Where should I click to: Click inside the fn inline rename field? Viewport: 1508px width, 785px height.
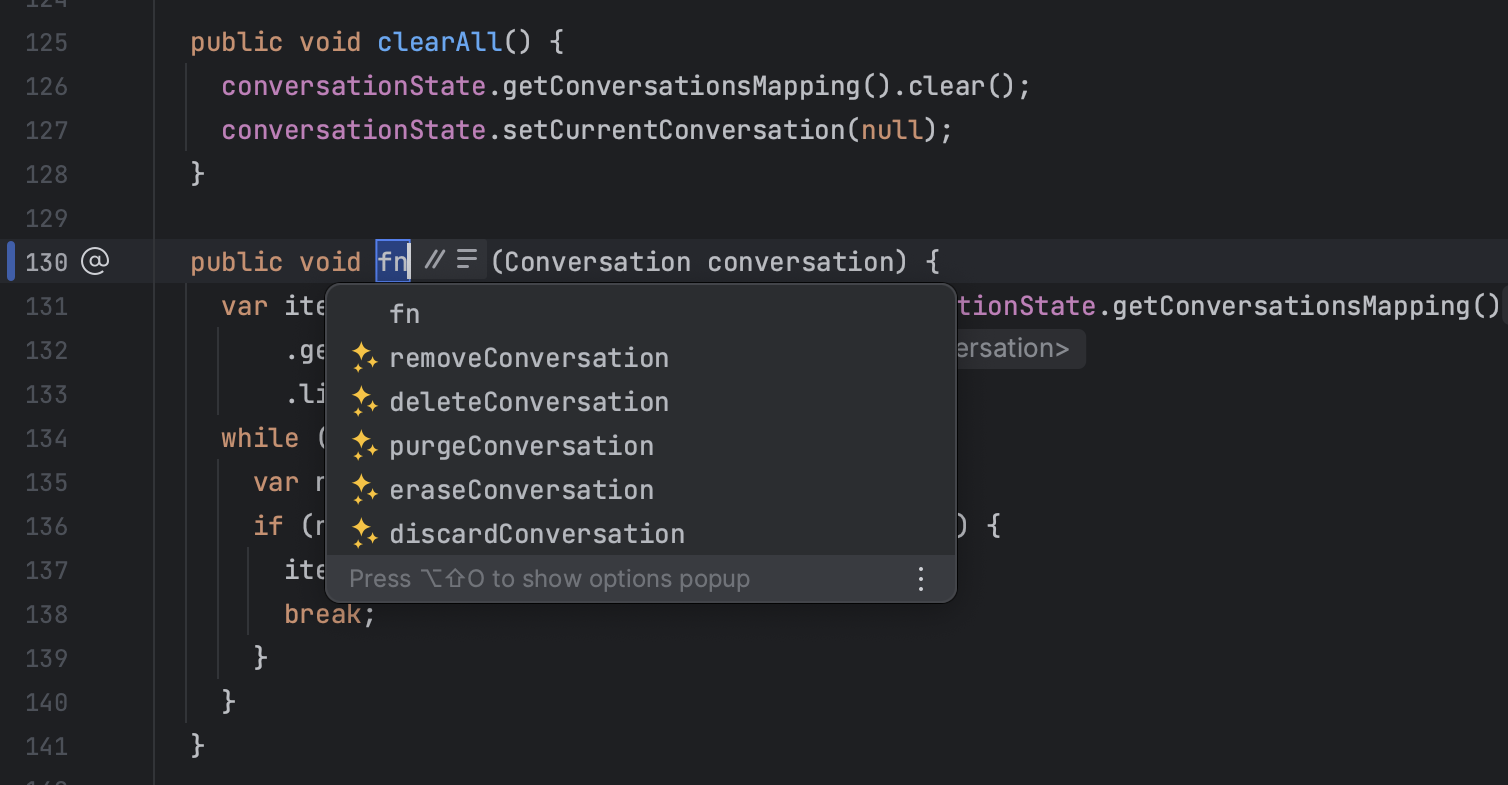[393, 262]
